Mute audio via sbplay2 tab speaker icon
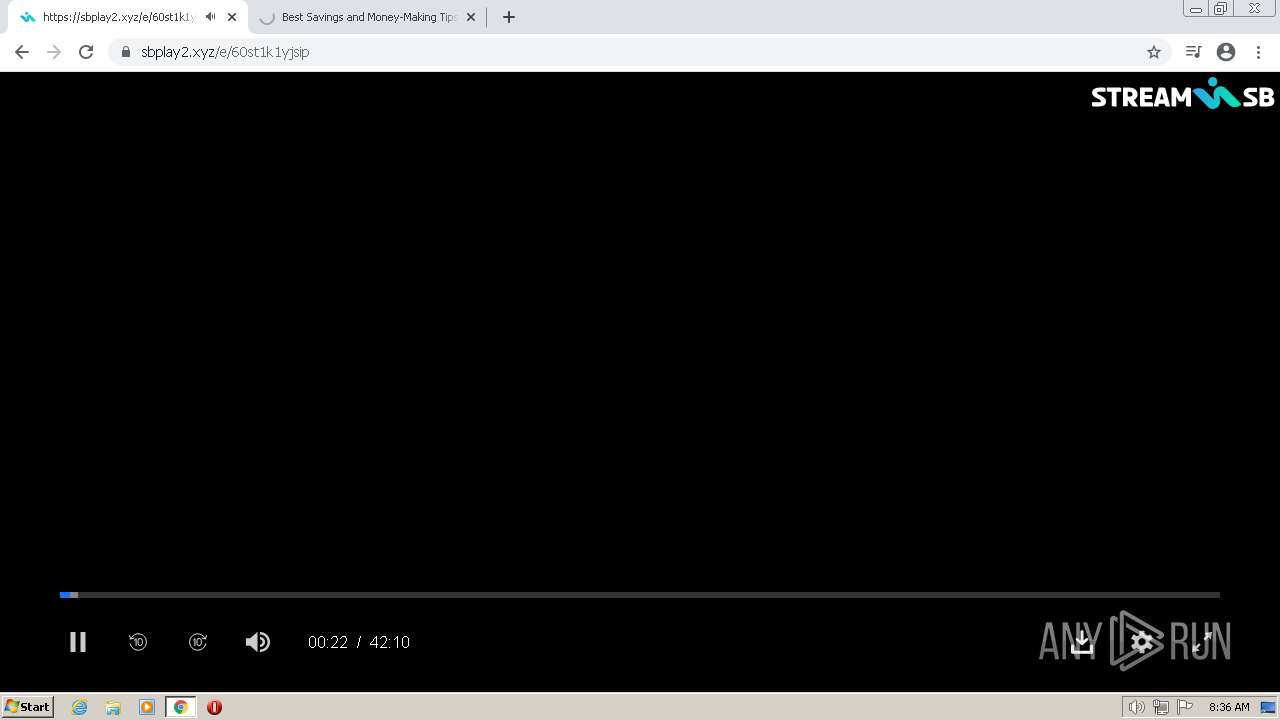The image size is (1280, 720). click(210, 17)
